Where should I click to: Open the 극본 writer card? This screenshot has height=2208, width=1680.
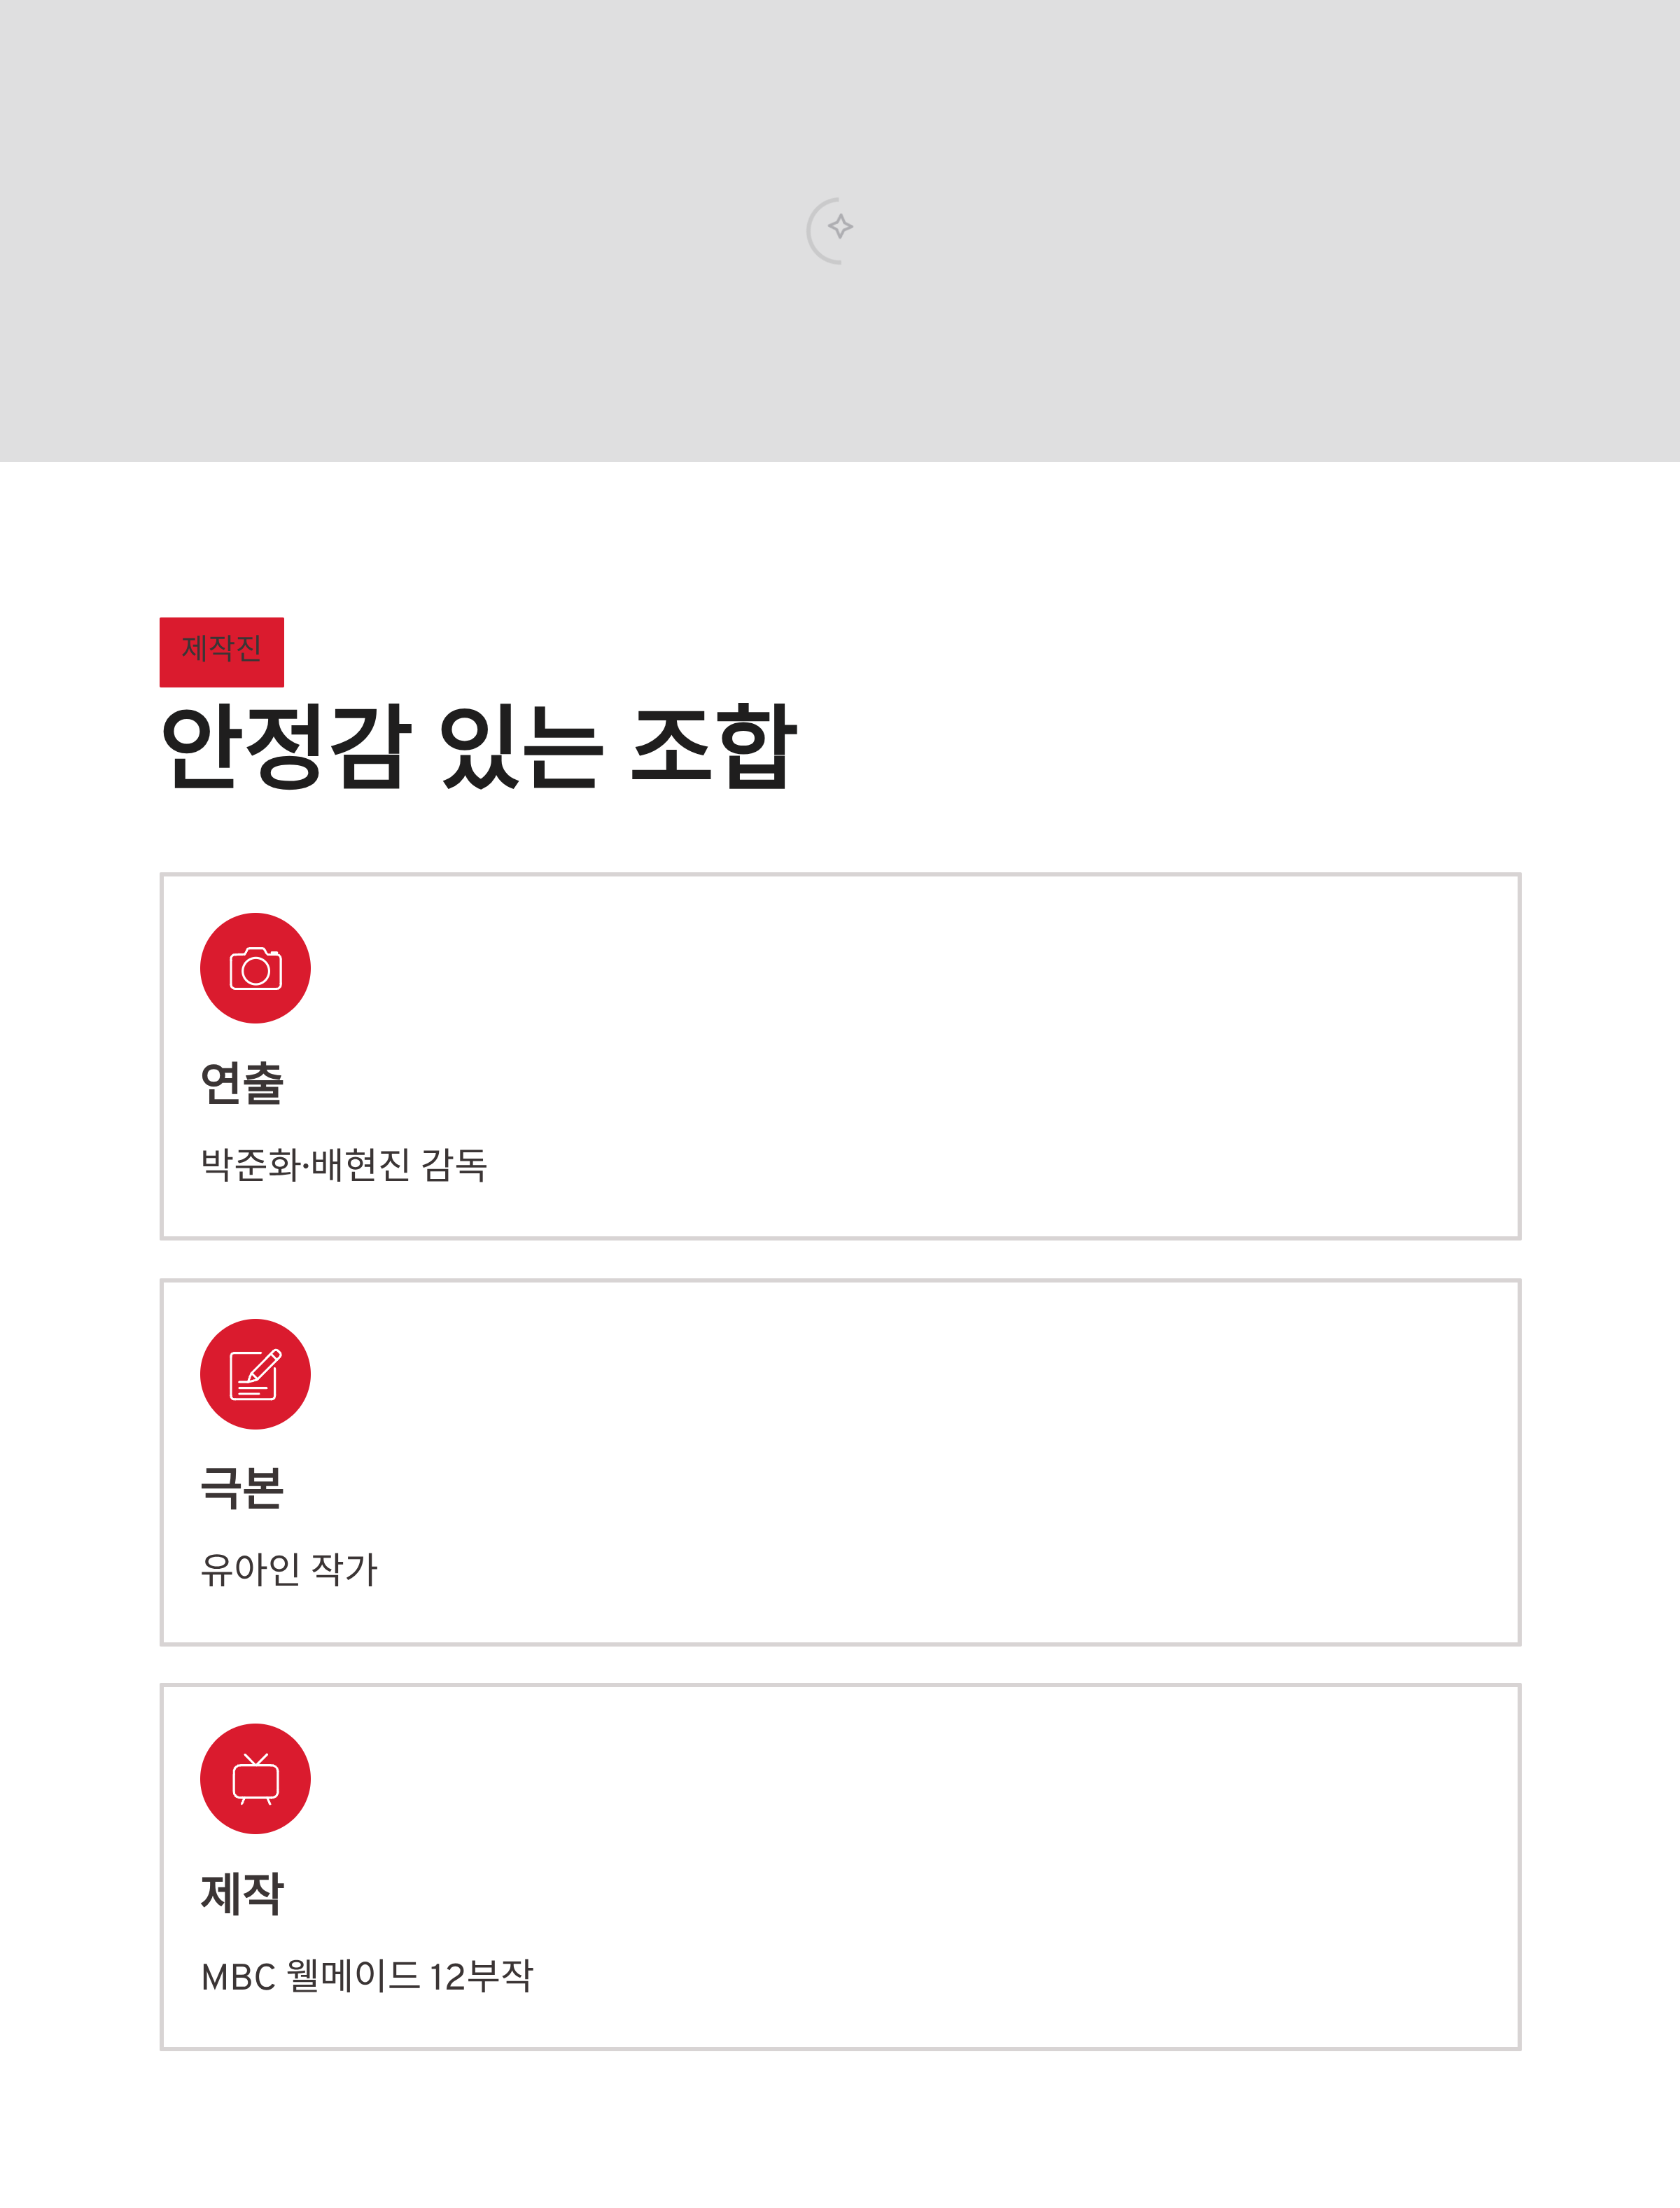coord(840,1462)
